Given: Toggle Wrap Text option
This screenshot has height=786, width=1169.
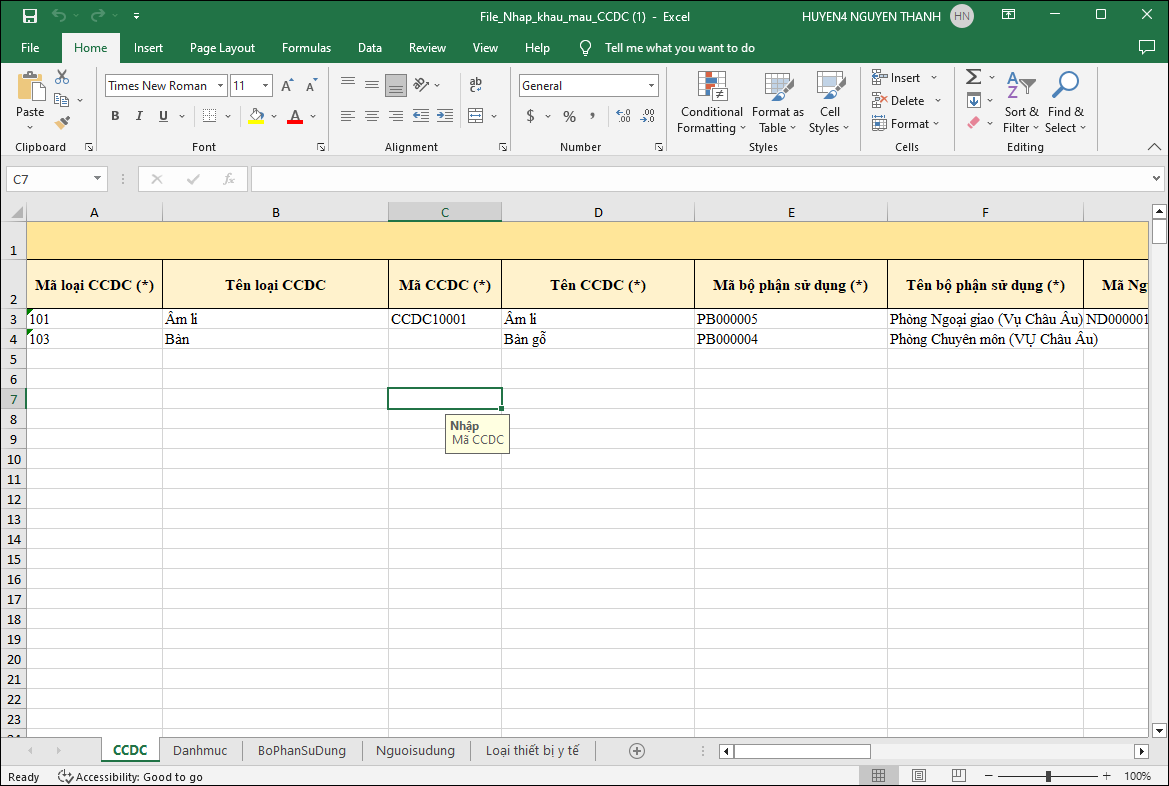Looking at the screenshot, I should click(476, 85).
